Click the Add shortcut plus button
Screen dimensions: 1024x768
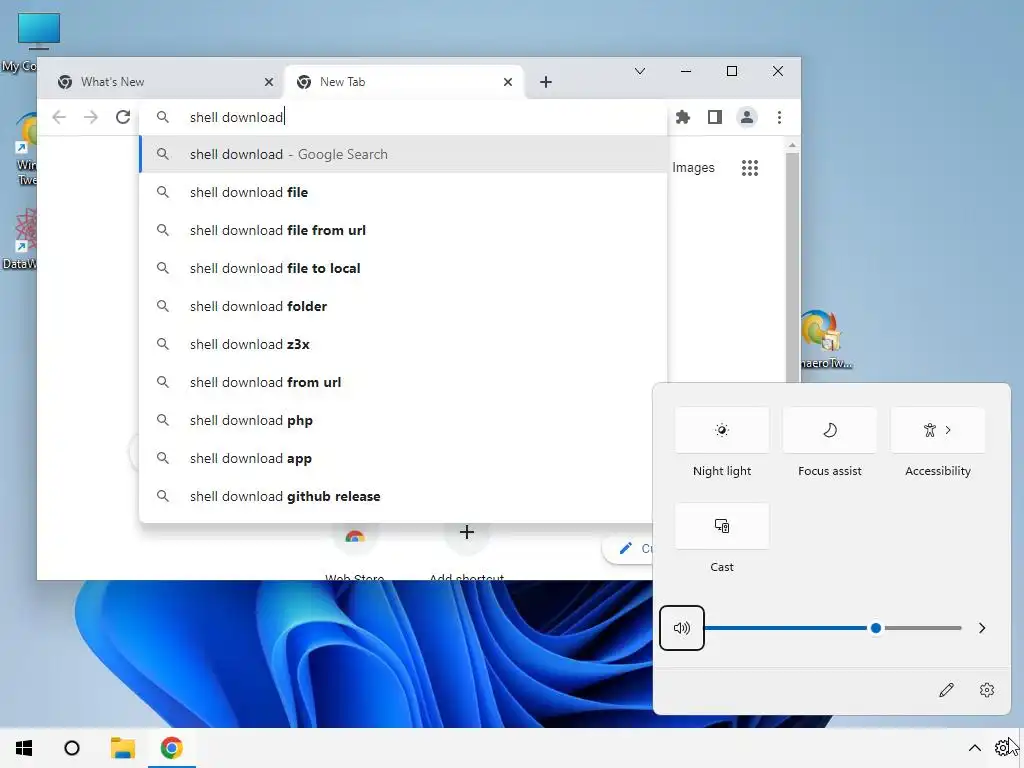point(466,532)
